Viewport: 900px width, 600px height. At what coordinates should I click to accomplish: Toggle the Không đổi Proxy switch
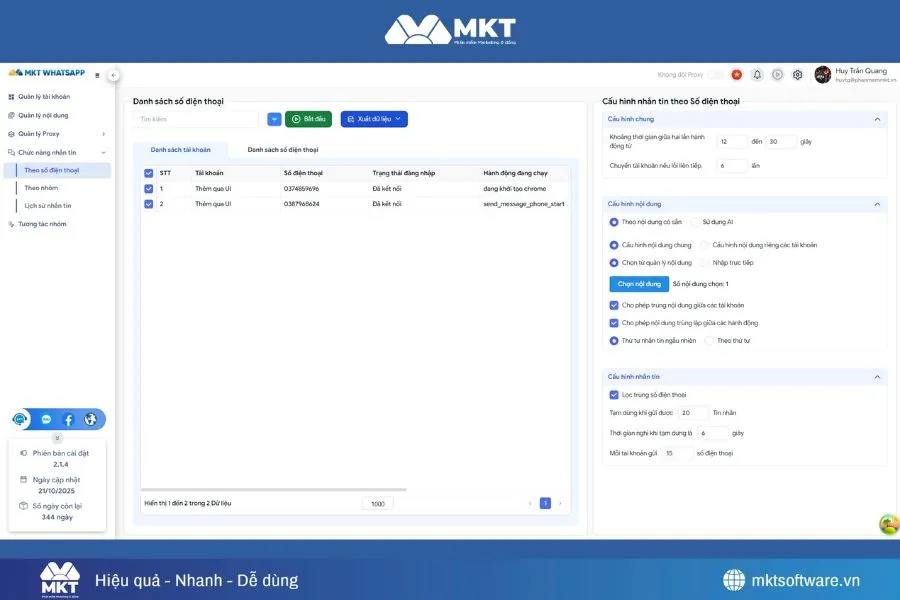716,74
